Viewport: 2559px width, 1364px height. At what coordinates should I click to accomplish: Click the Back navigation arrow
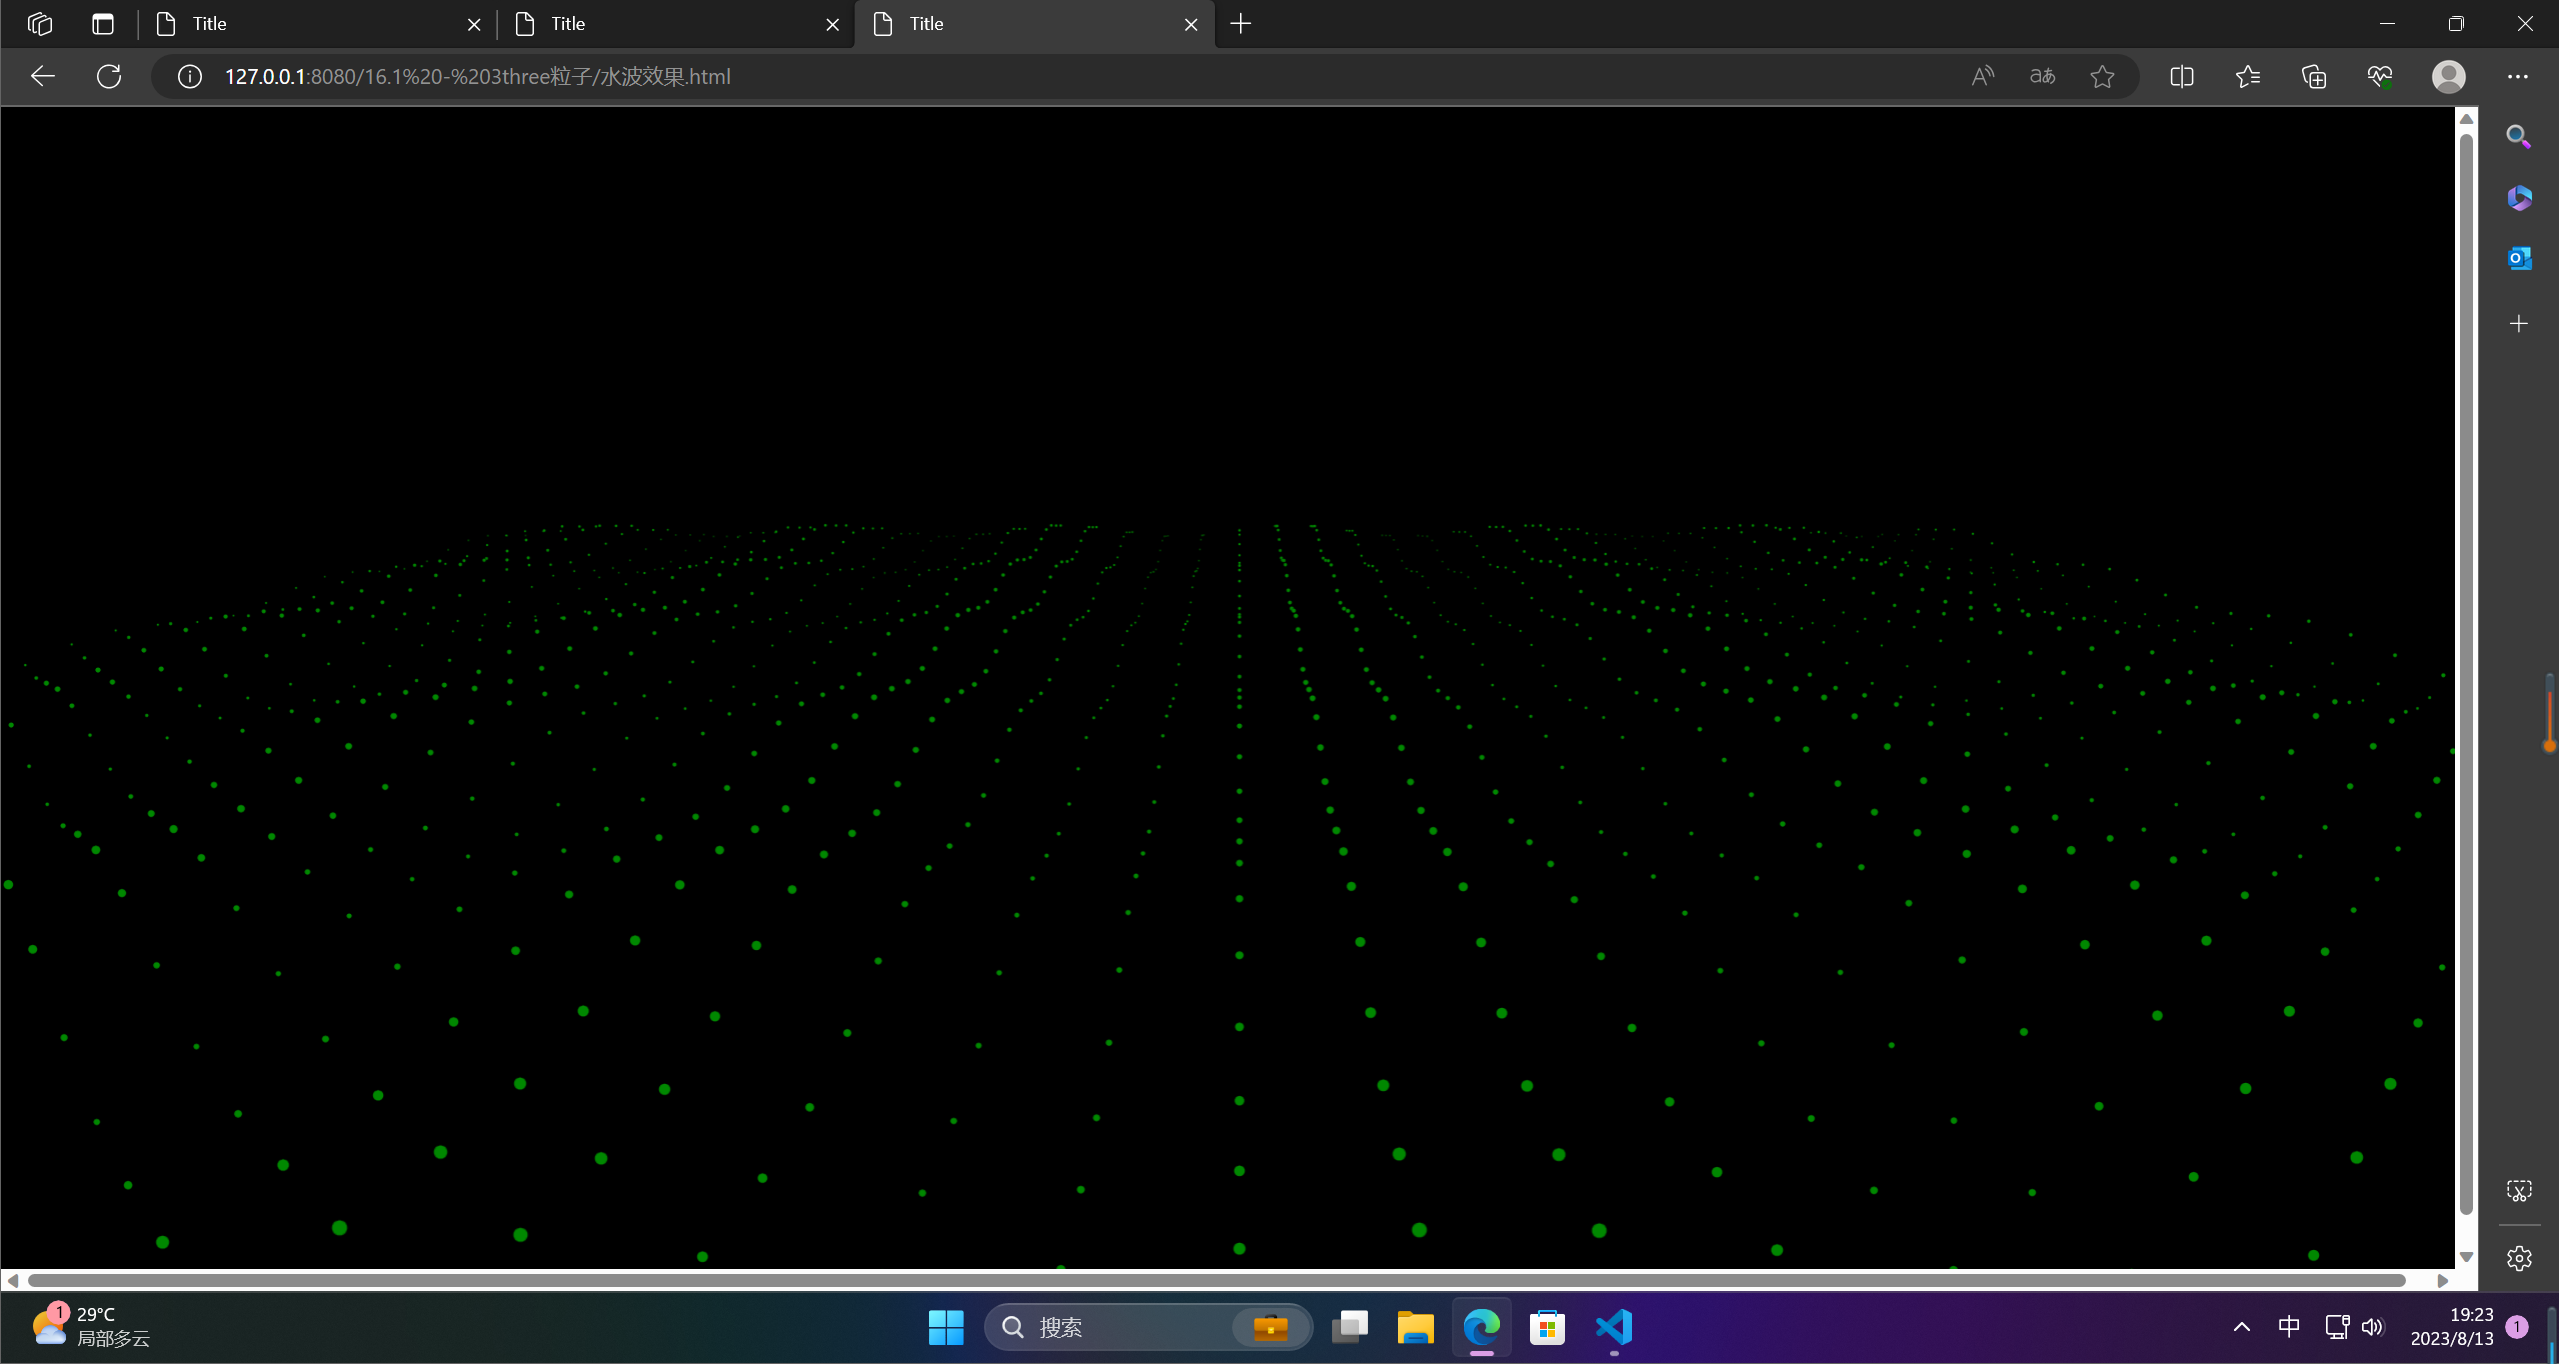[x=43, y=77]
